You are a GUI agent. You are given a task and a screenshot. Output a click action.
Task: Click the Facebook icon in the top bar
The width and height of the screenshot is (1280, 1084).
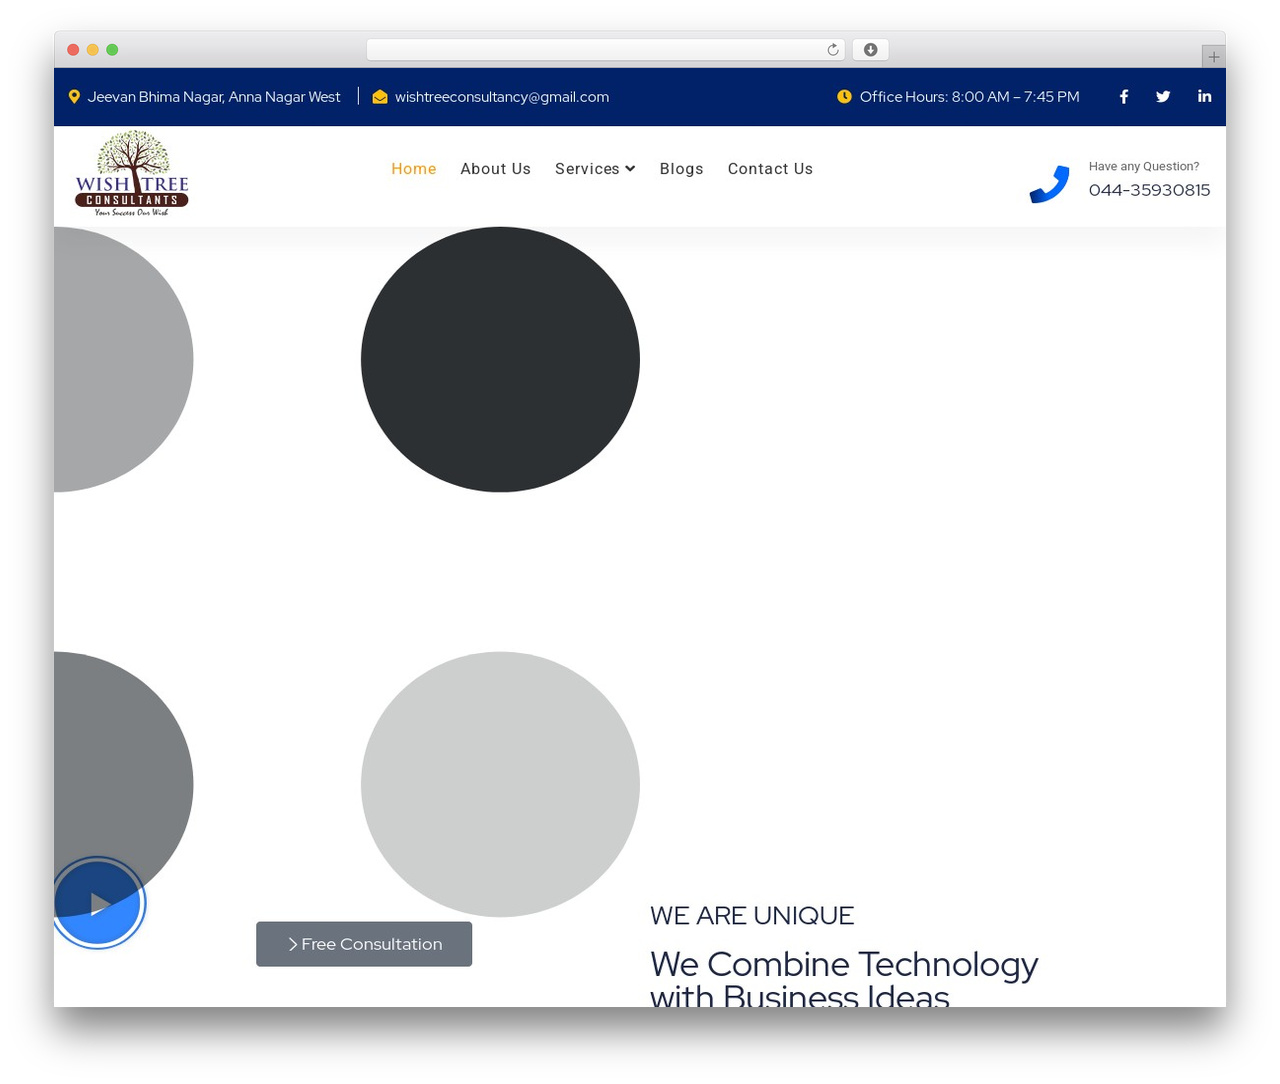coord(1124,97)
